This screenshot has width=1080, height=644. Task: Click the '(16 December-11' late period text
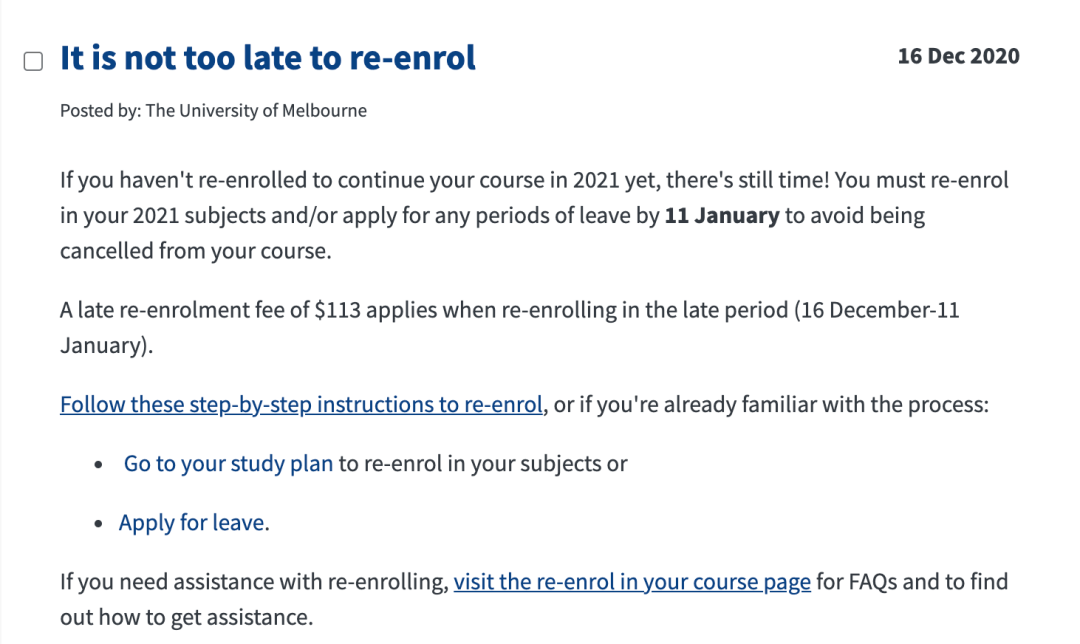pos(877,310)
